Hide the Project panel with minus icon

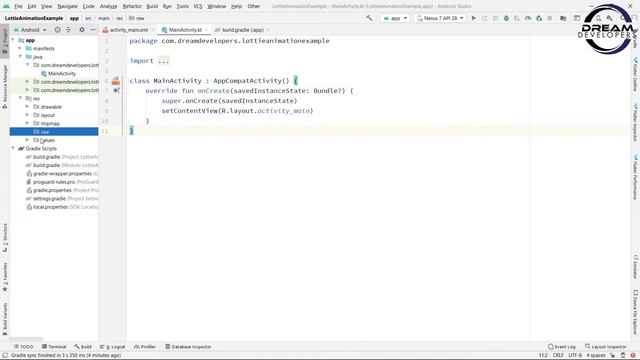93,30
